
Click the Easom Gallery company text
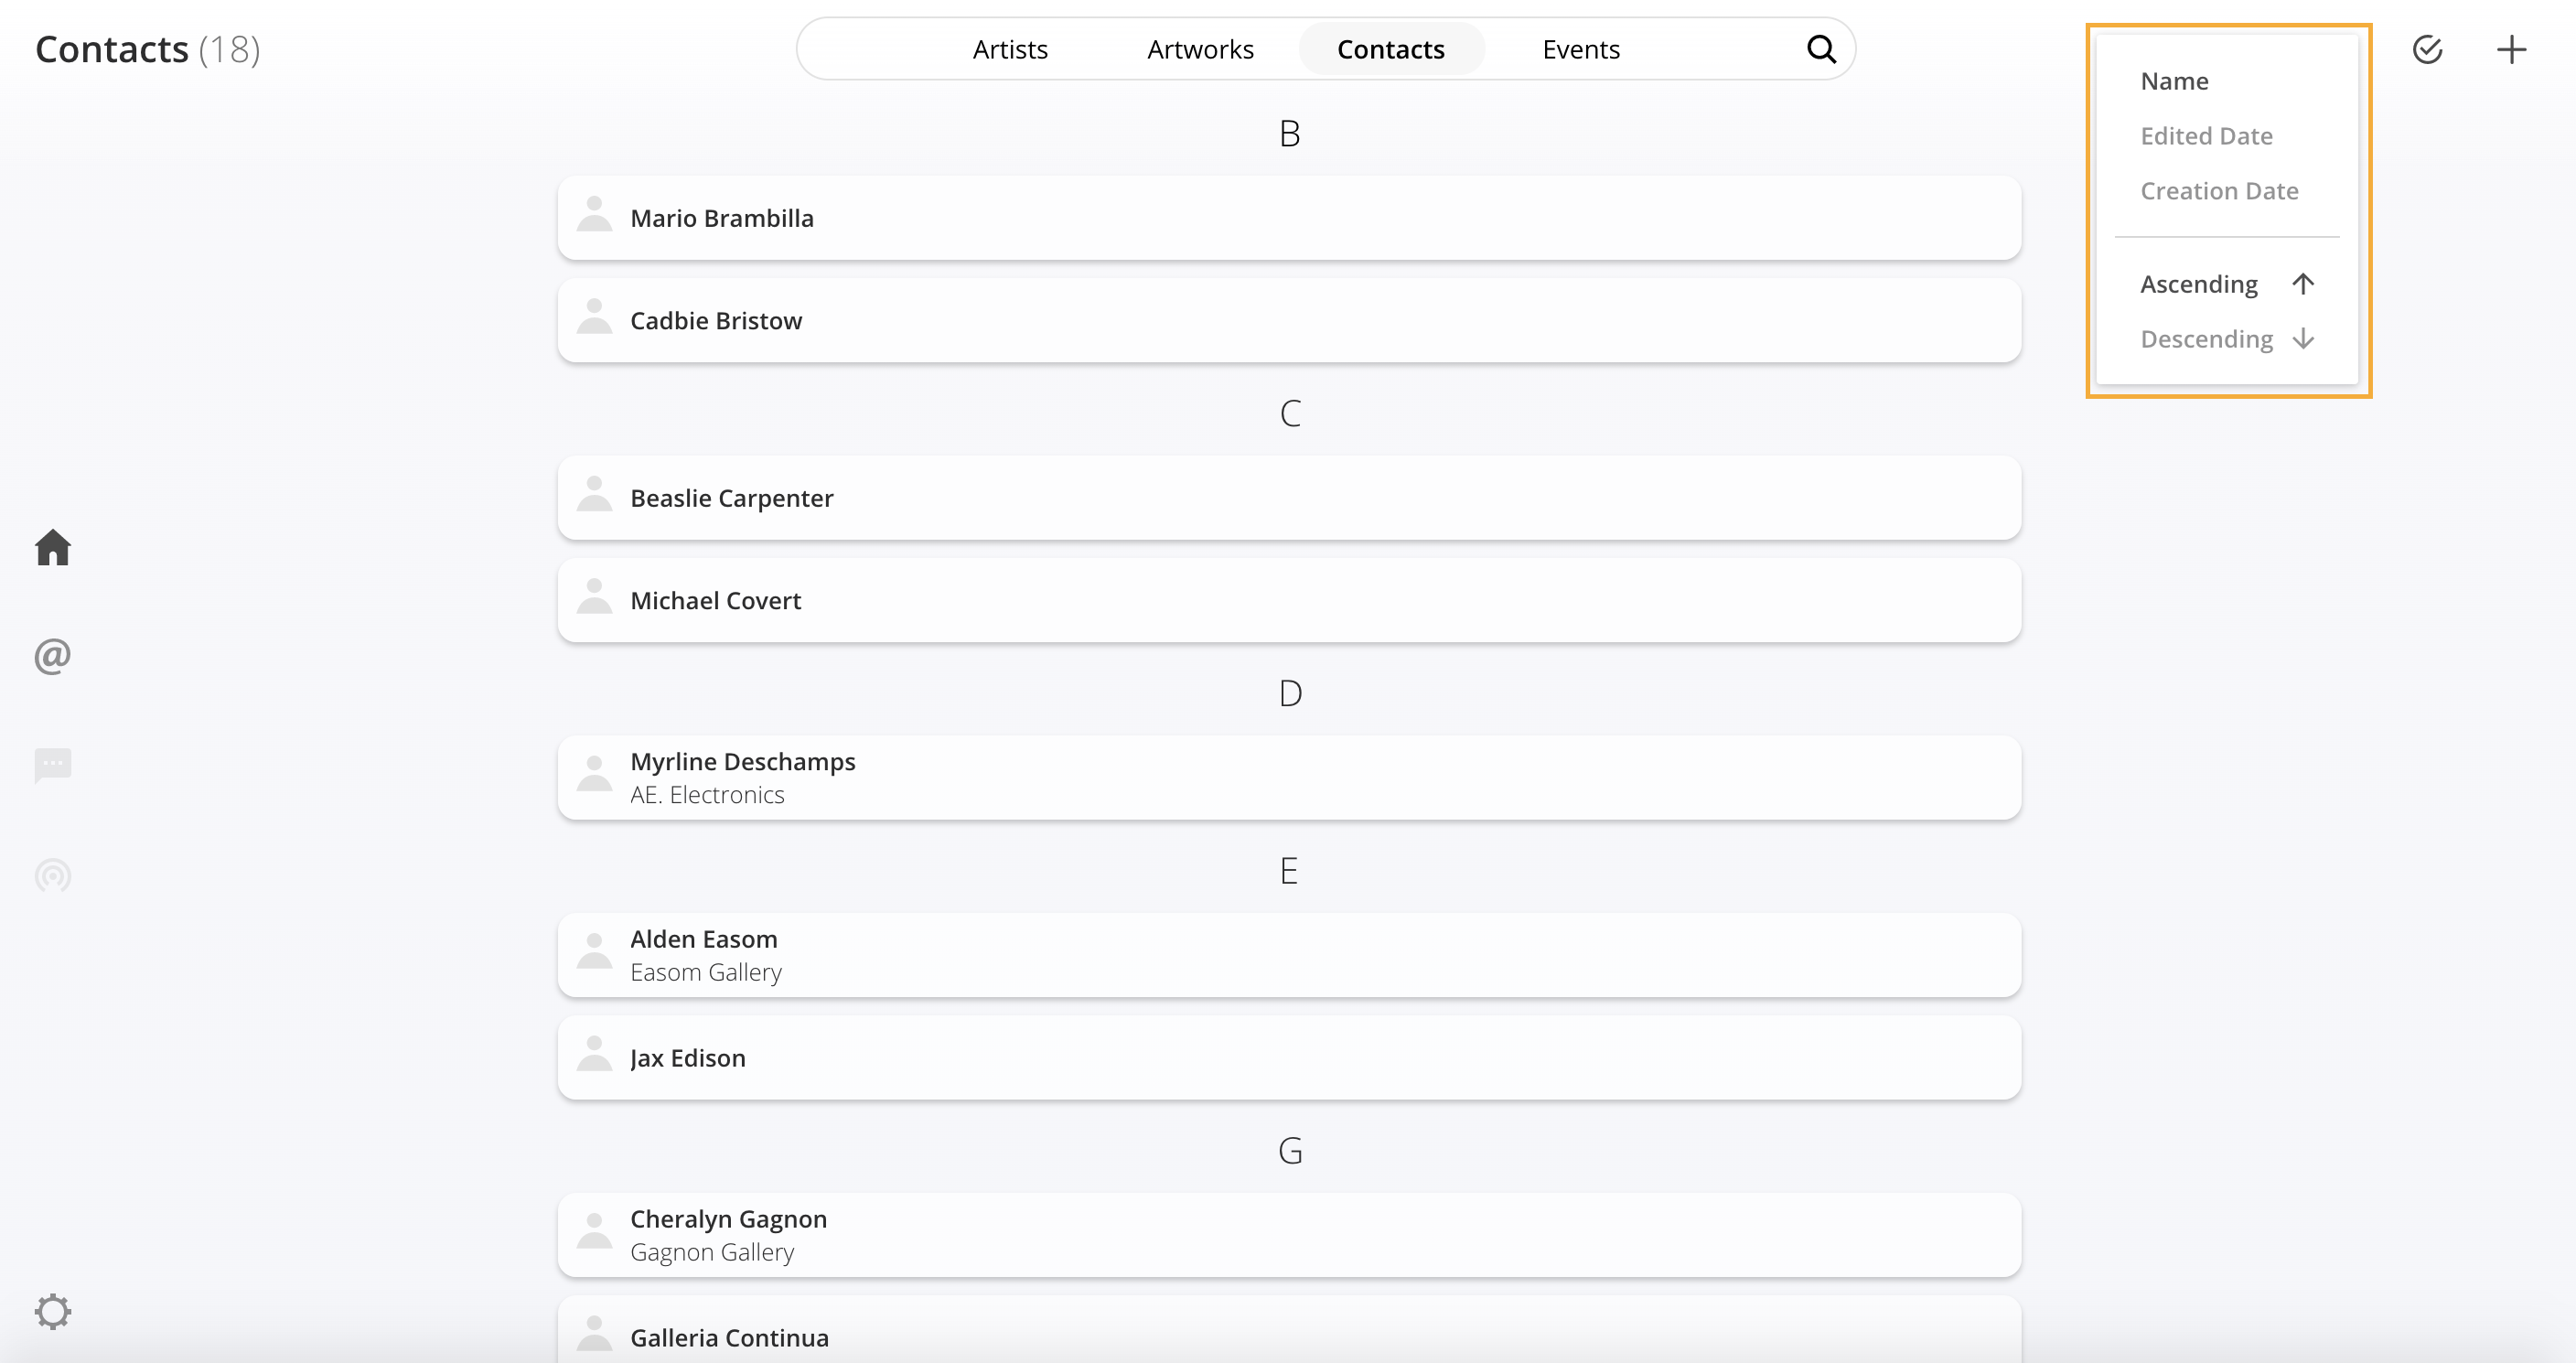[x=706, y=973]
